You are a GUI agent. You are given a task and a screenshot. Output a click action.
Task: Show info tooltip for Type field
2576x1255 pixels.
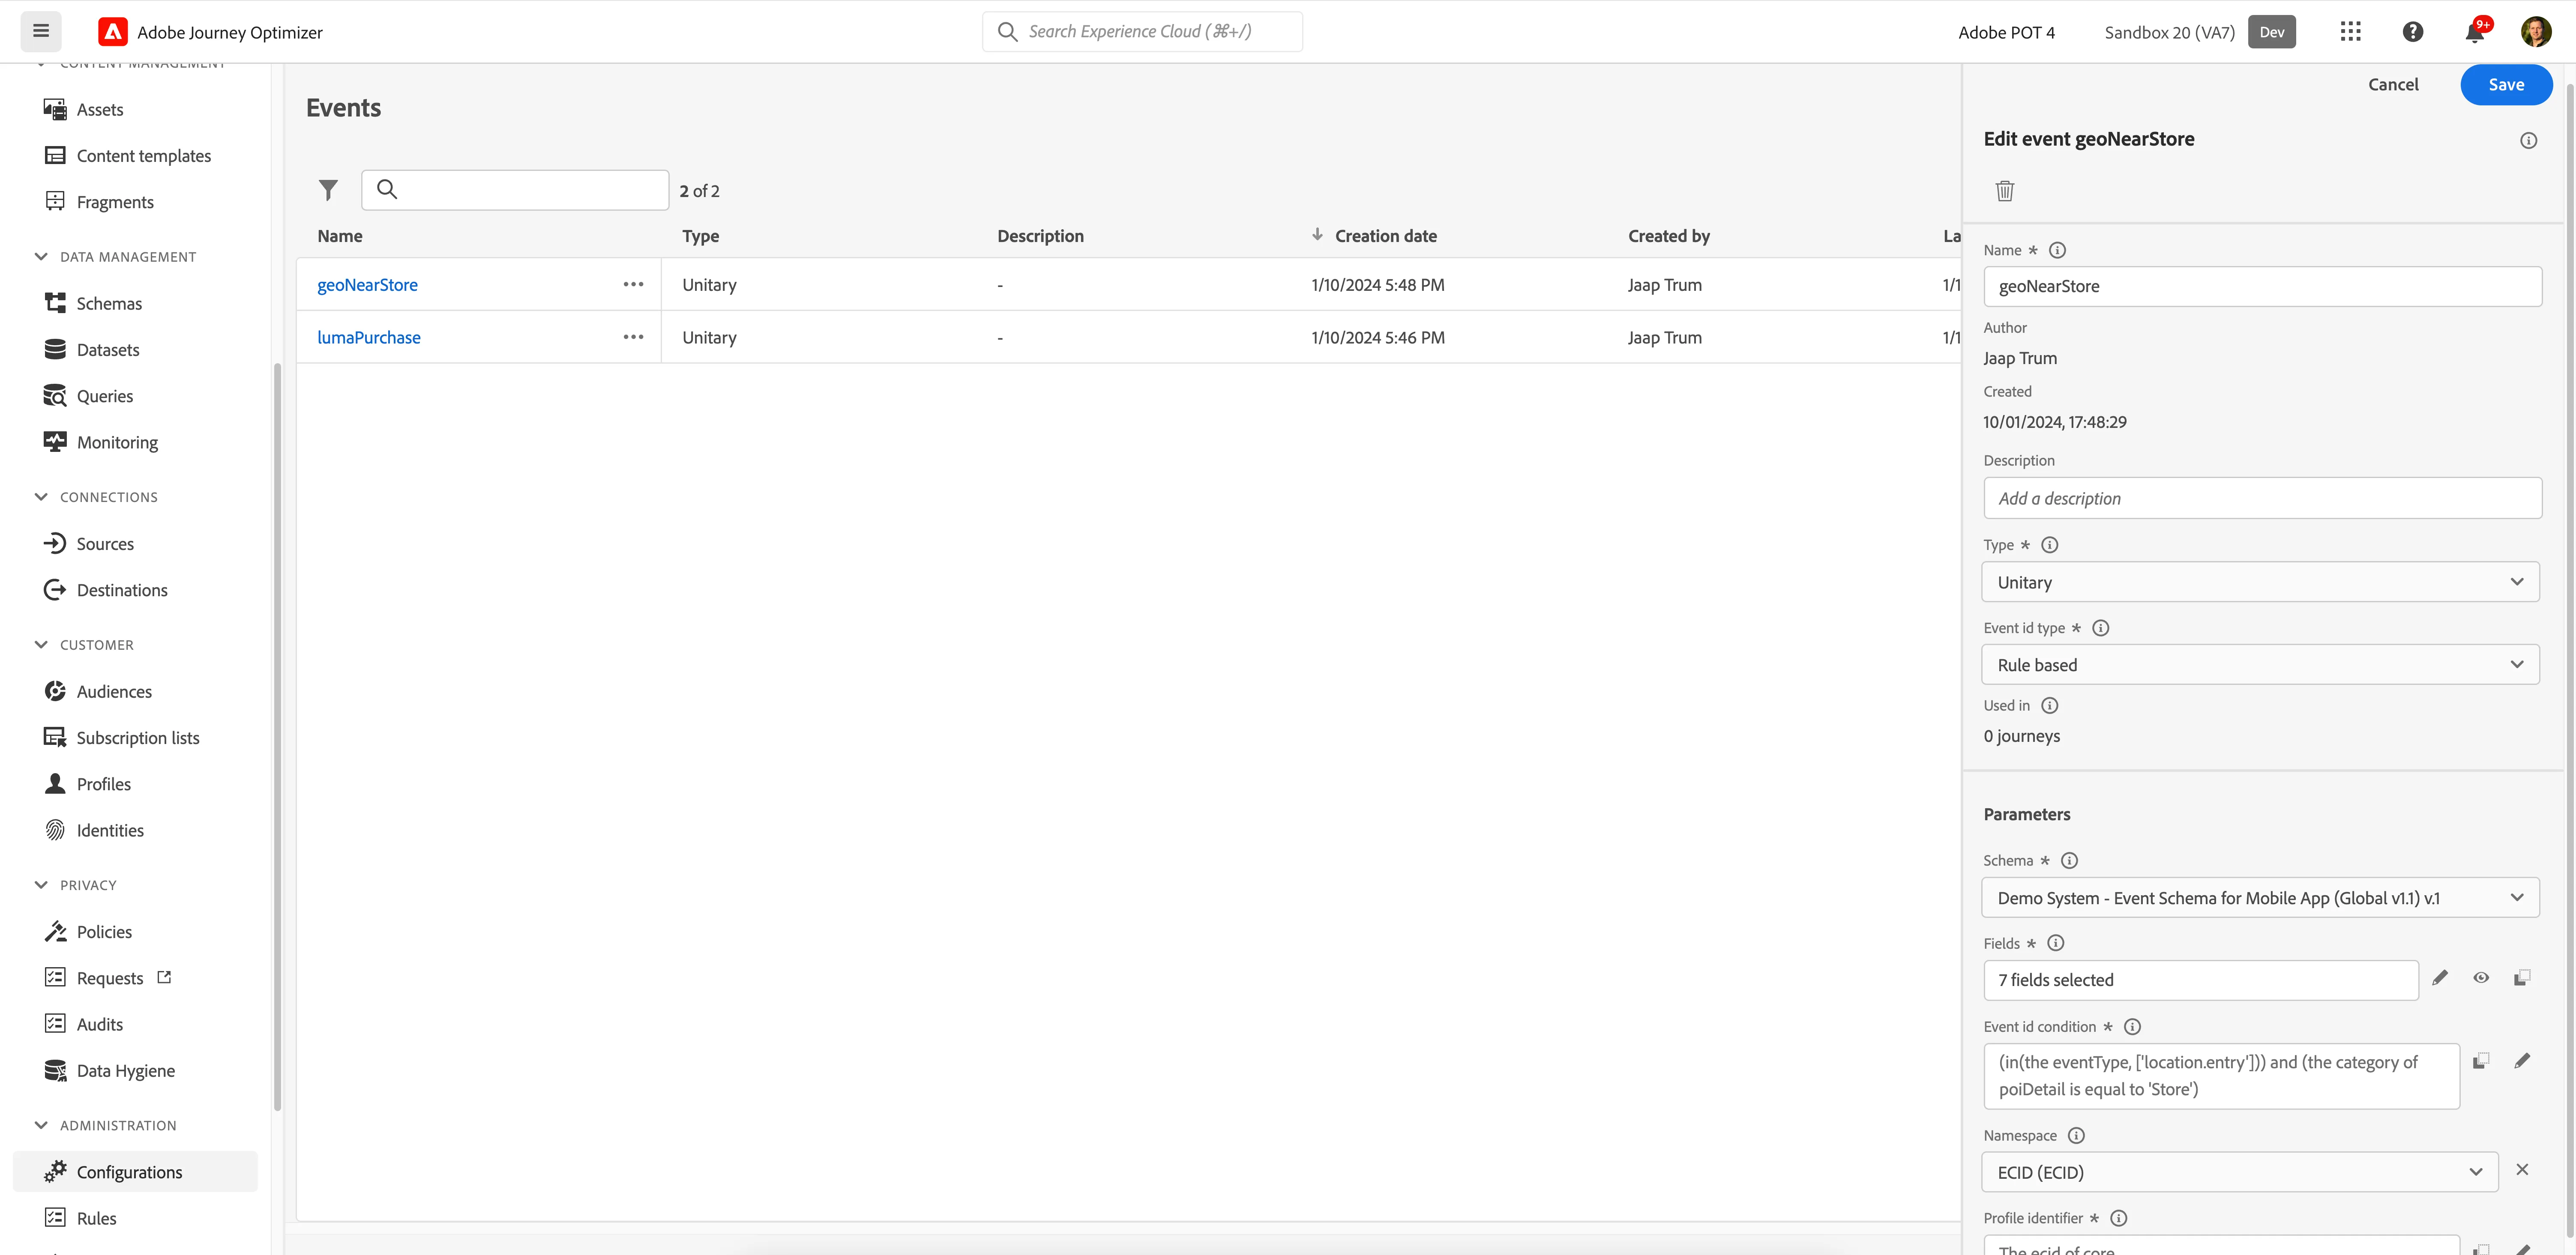click(2049, 545)
